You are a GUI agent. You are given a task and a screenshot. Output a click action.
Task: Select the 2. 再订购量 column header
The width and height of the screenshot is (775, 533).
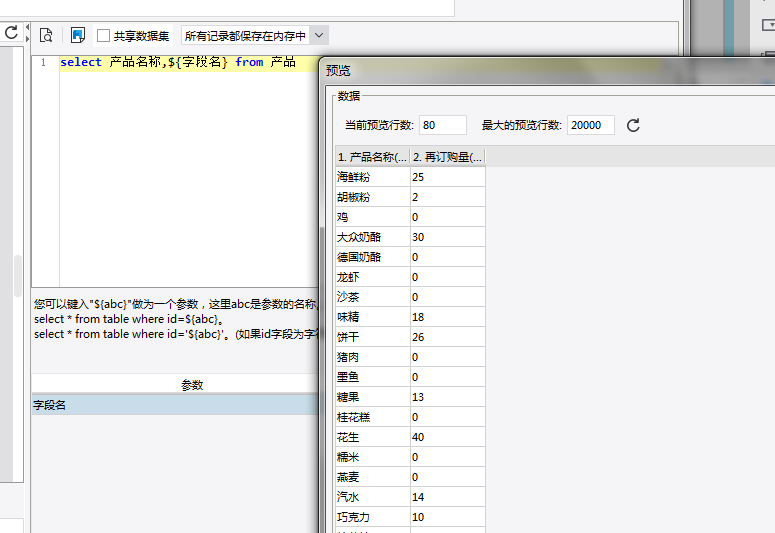click(447, 157)
